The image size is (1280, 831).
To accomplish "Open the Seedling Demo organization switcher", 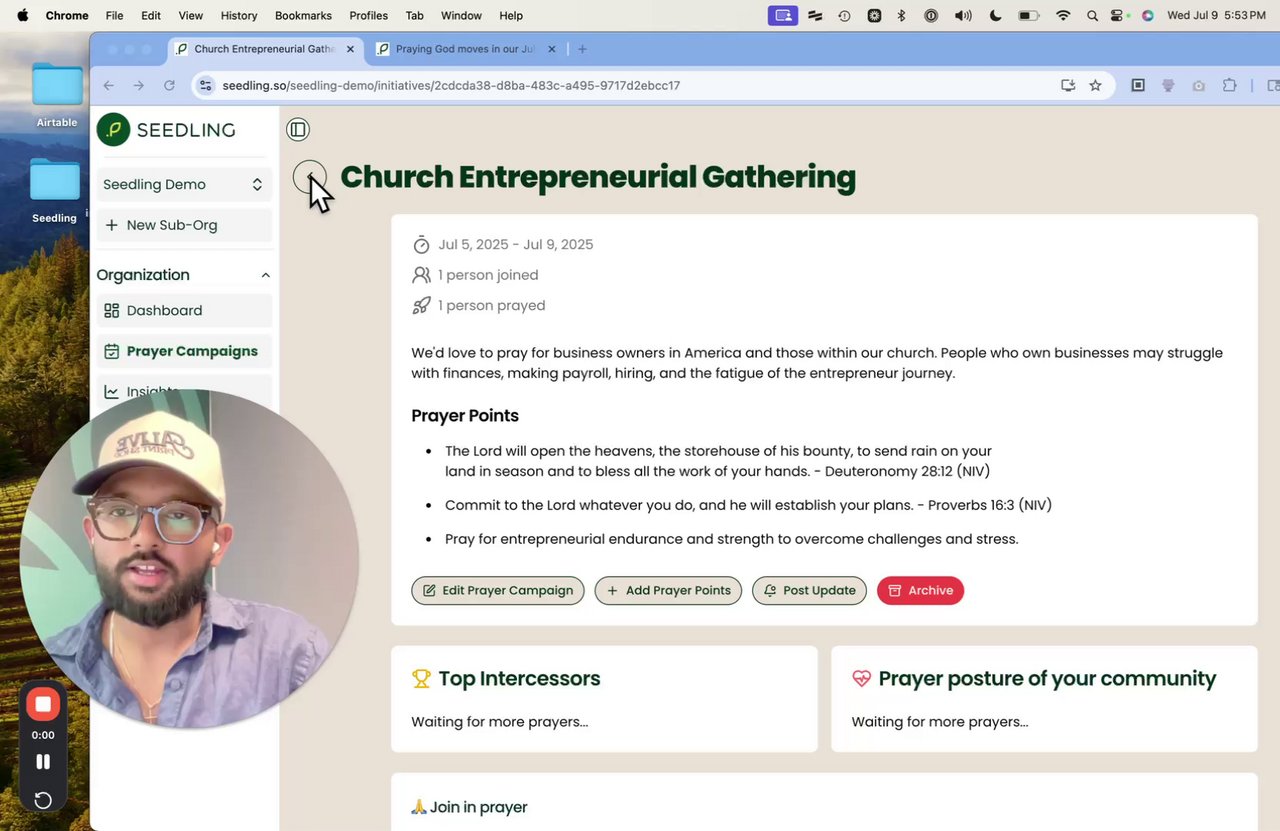I will point(183,184).
